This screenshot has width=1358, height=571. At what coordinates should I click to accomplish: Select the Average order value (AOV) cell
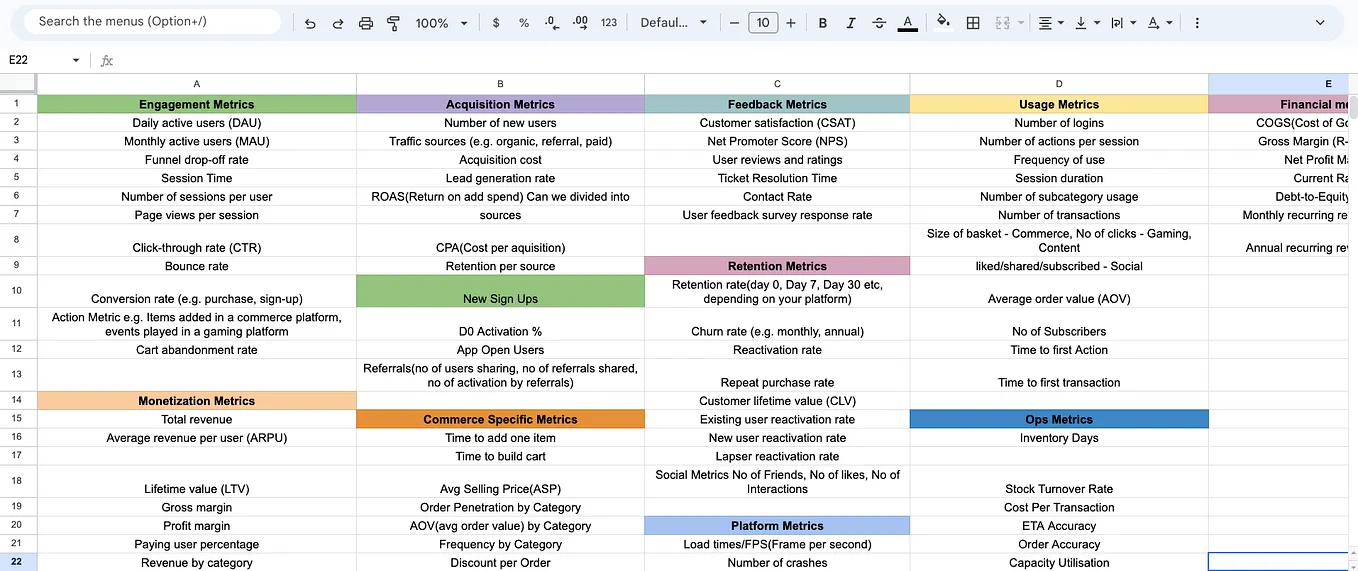[1059, 292]
